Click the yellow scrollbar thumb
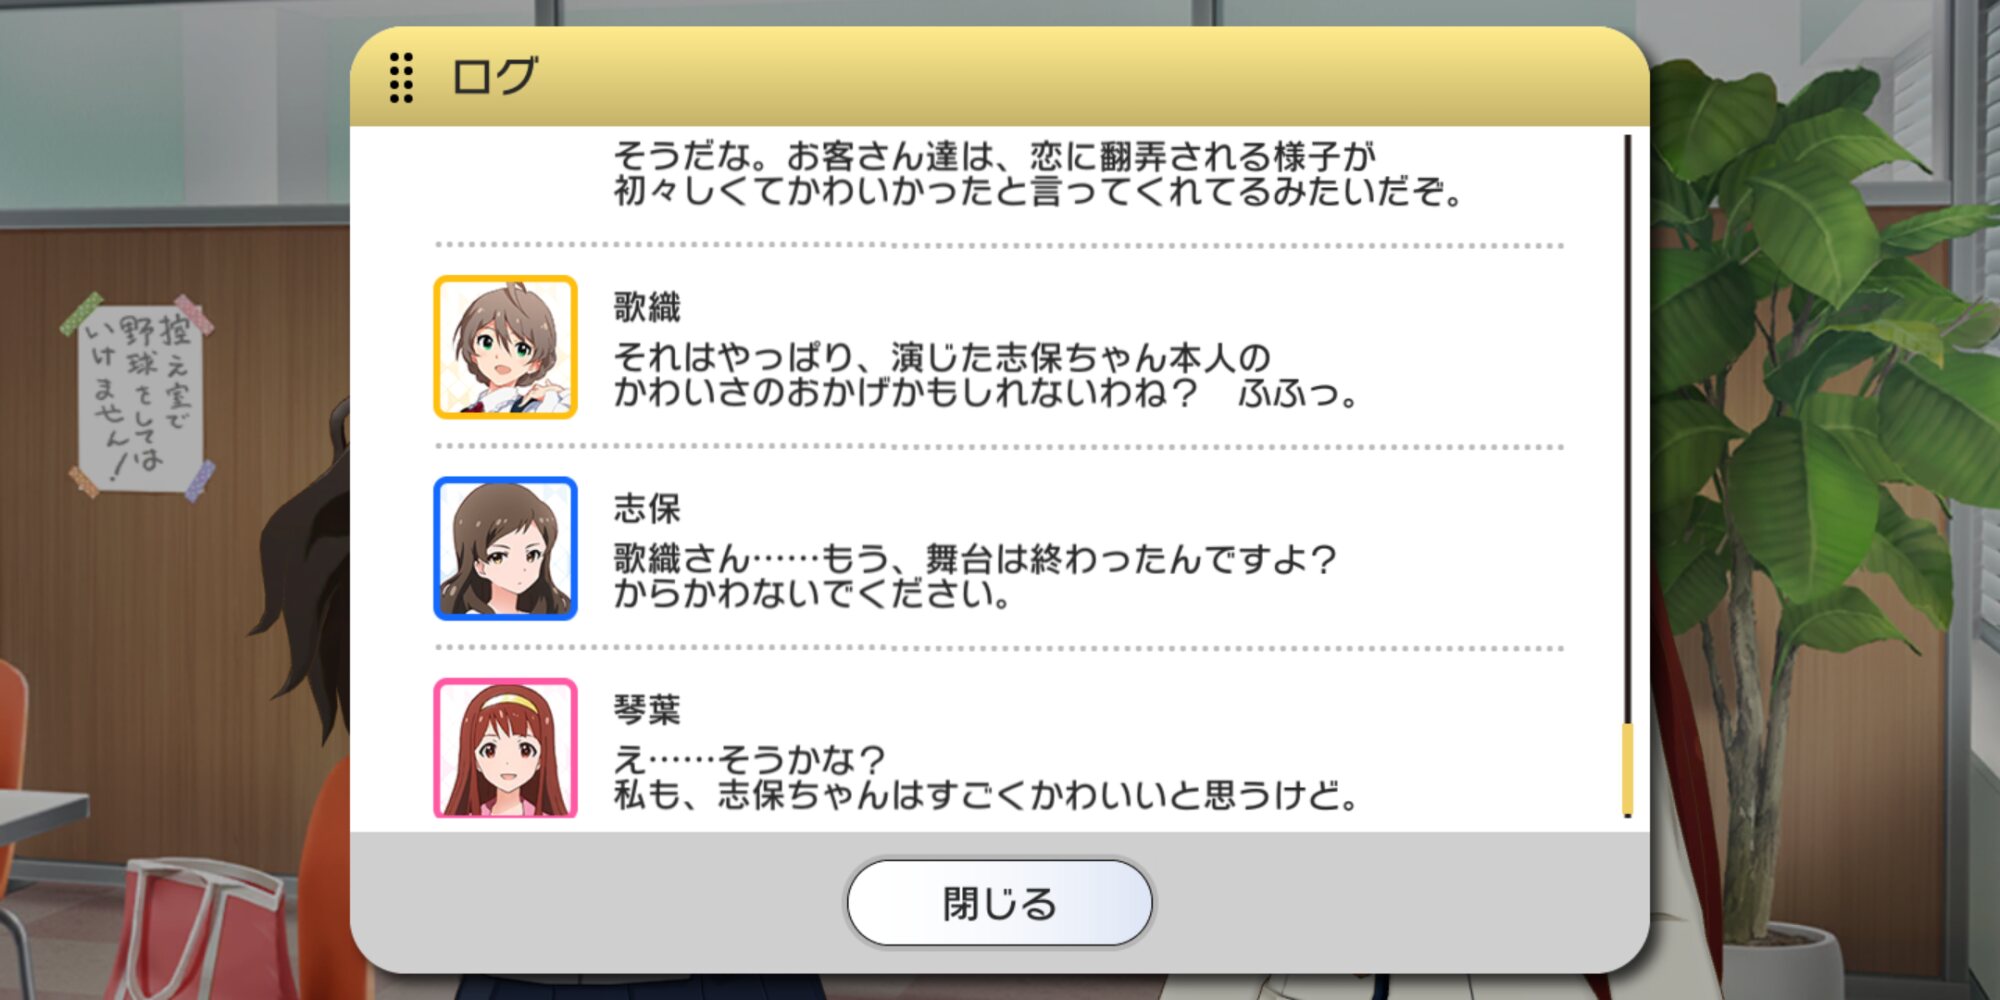 (x=1627, y=768)
